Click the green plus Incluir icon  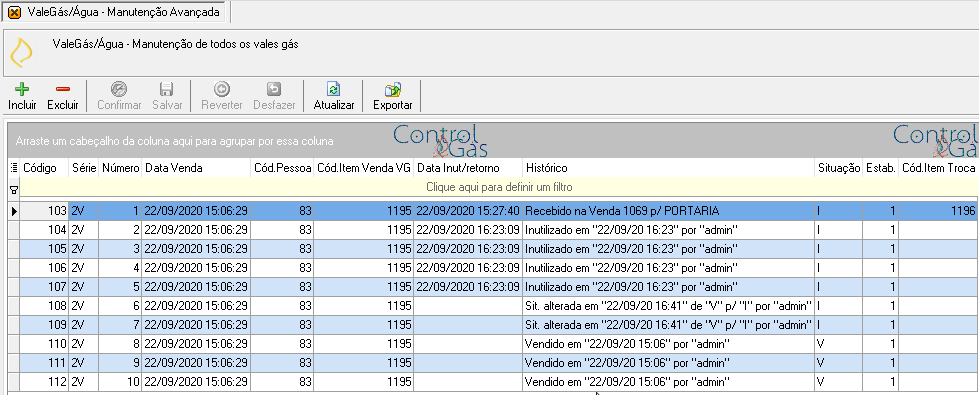pos(22,89)
